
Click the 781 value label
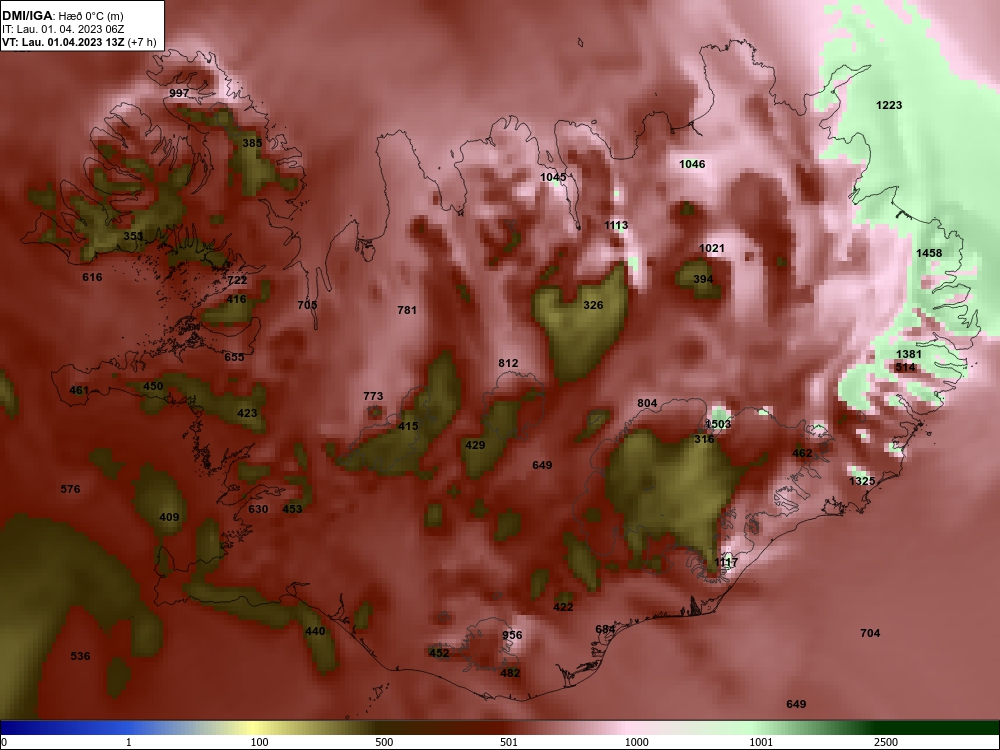click(407, 310)
